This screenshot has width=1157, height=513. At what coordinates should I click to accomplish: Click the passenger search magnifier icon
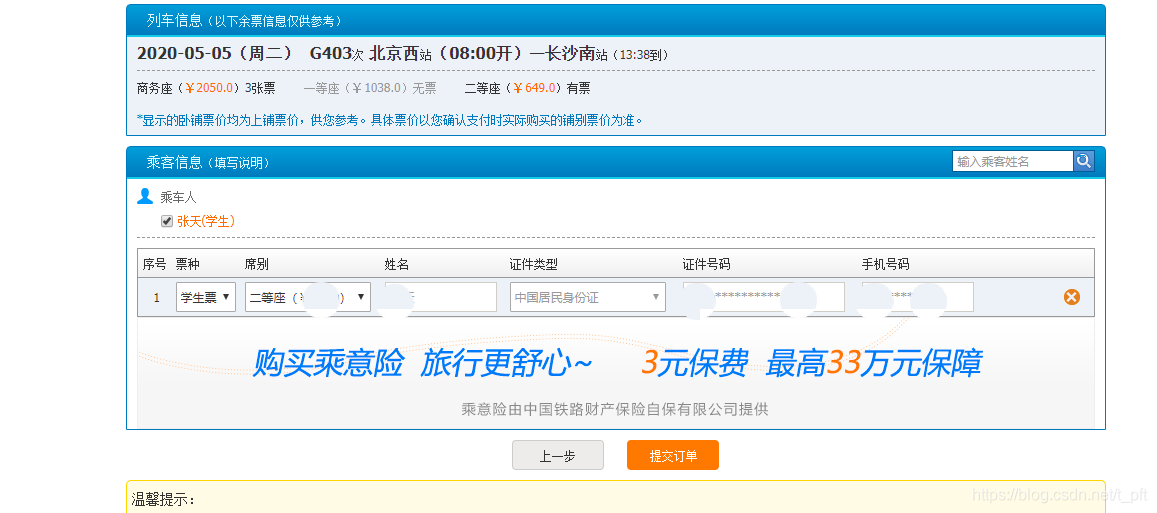tap(1083, 161)
